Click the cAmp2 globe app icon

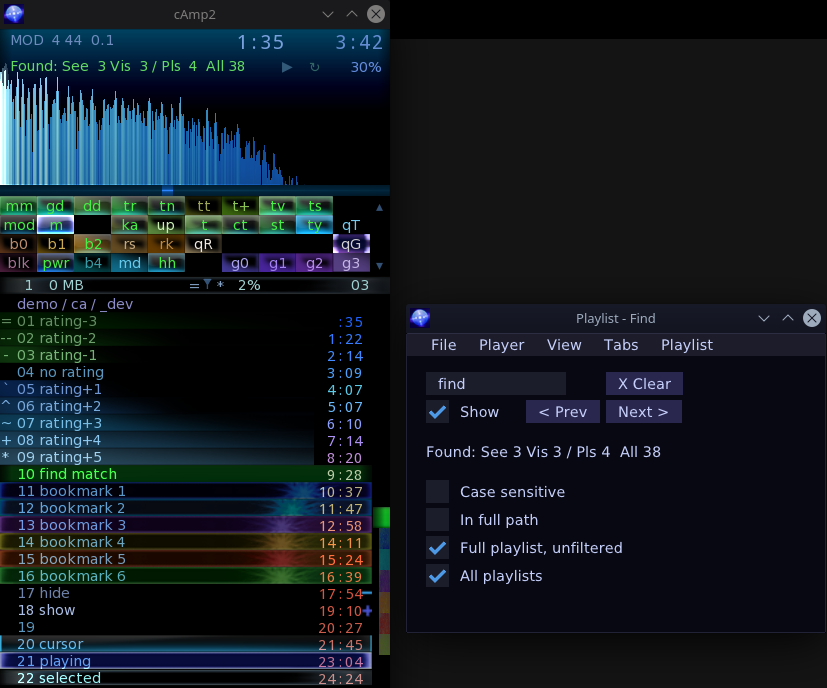point(14,14)
